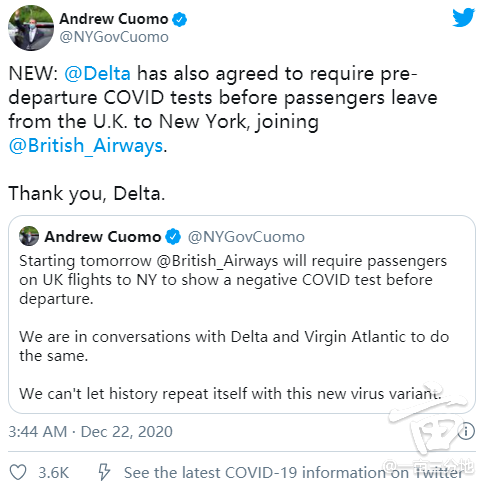Click the lightning bolt COVID icon
This screenshot has height=486, width=487.
pyautogui.click(x=104, y=472)
